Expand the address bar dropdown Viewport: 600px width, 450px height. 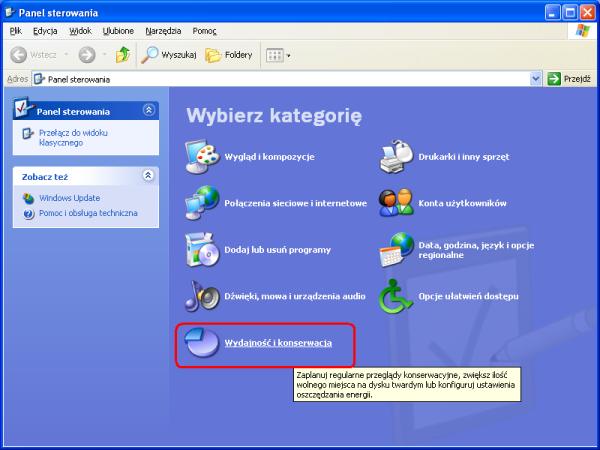click(536, 79)
